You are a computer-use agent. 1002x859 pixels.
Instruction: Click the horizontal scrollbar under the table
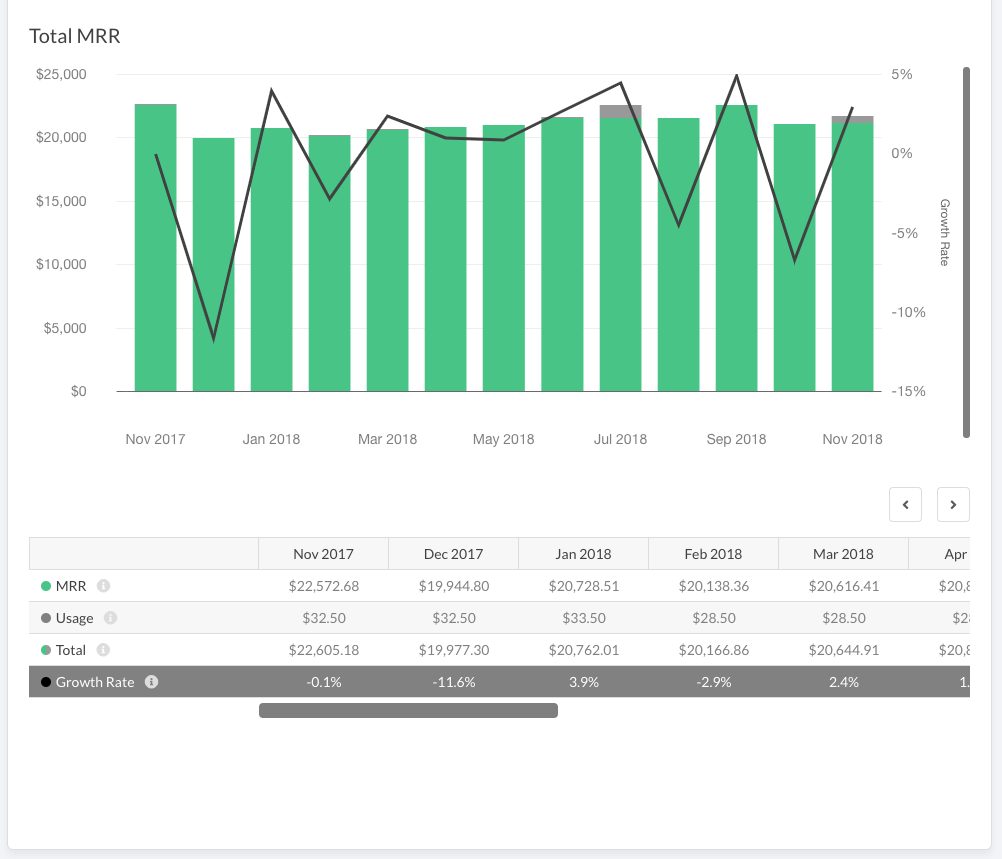click(408, 711)
